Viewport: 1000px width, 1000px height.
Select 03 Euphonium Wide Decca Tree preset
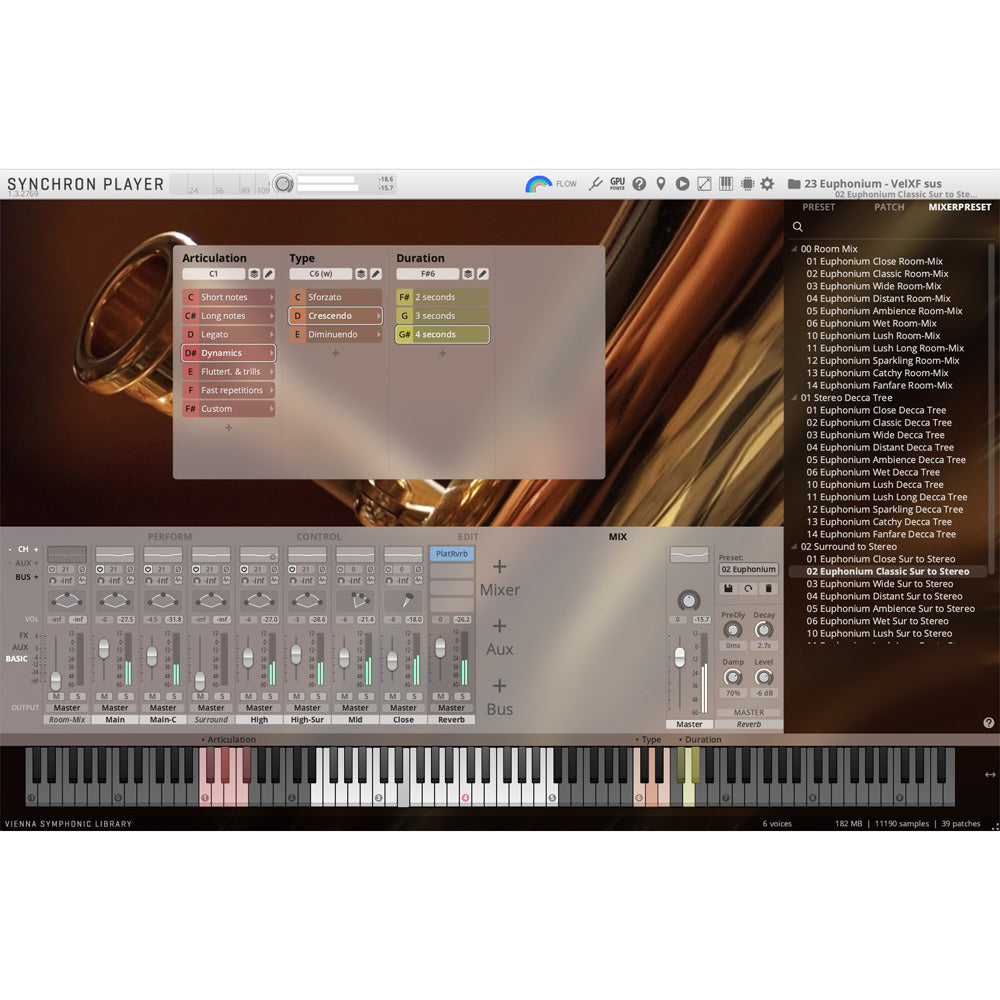(875, 435)
